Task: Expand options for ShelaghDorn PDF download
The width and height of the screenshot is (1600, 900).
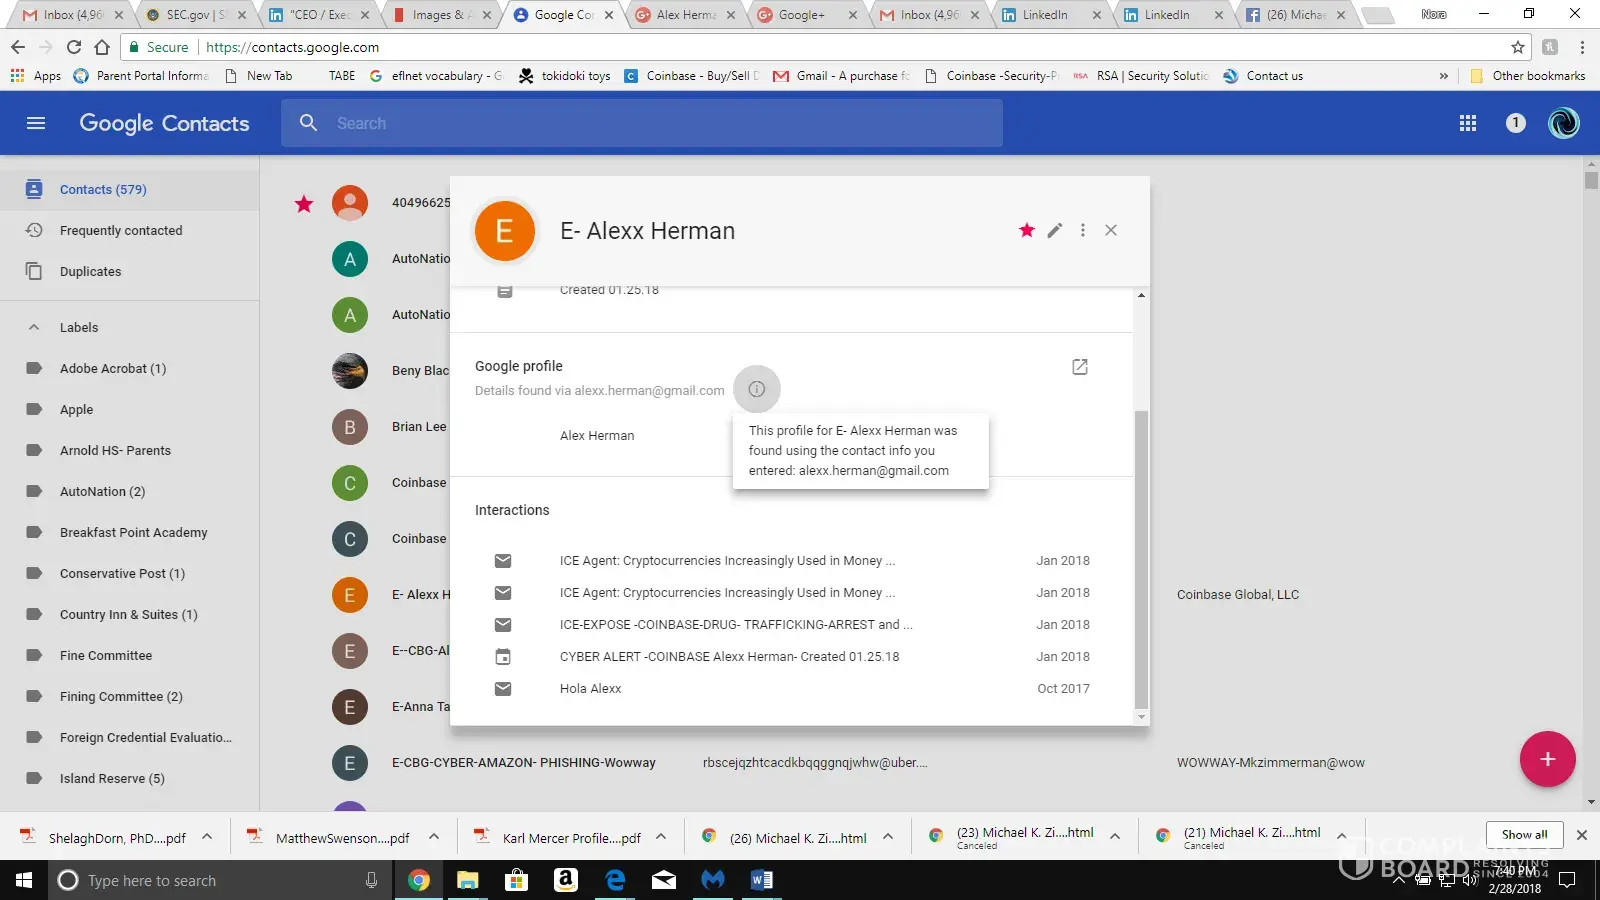Action: [207, 837]
